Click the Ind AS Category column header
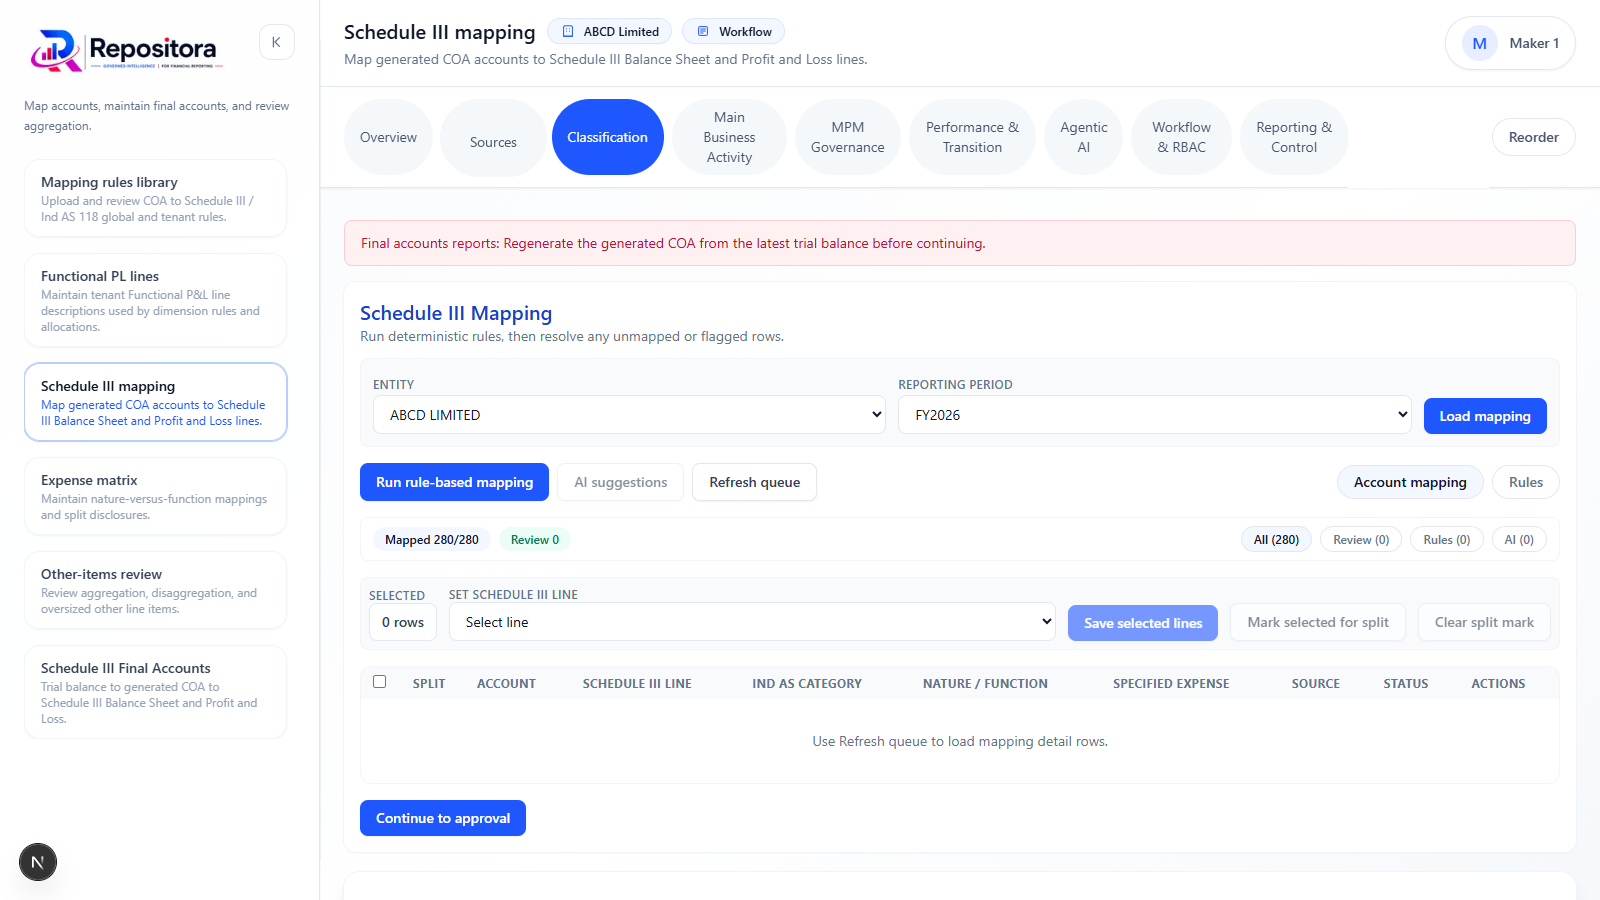The height and width of the screenshot is (900, 1600). click(x=807, y=684)
